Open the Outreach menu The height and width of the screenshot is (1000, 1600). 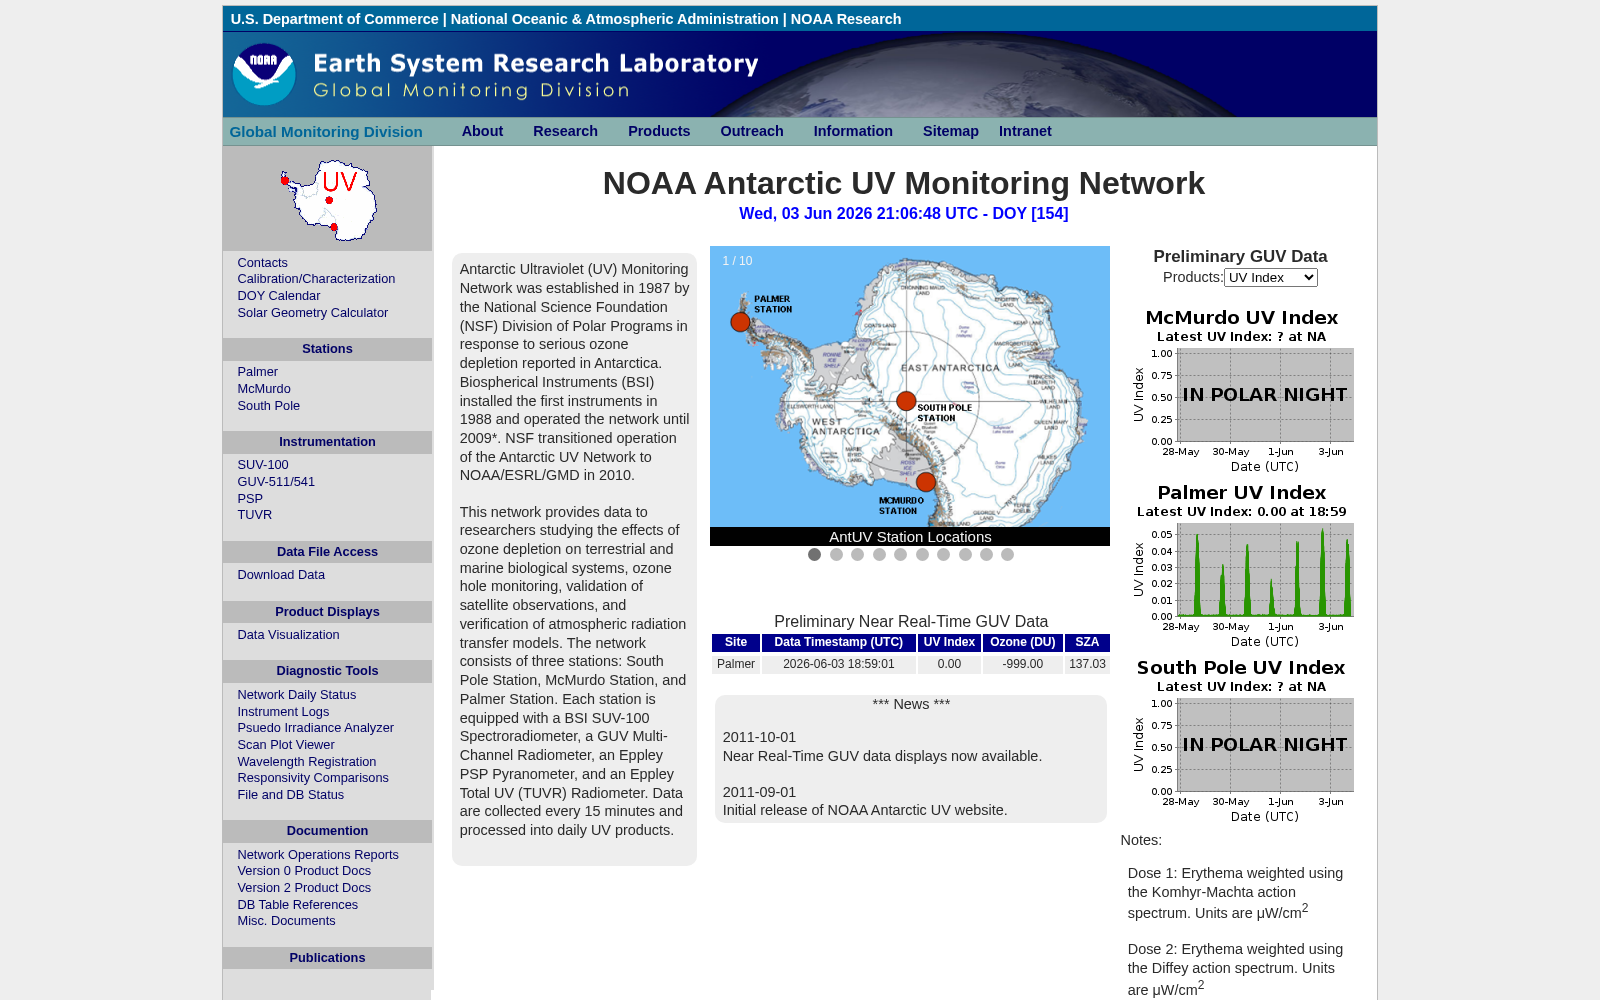coord(752,131)
